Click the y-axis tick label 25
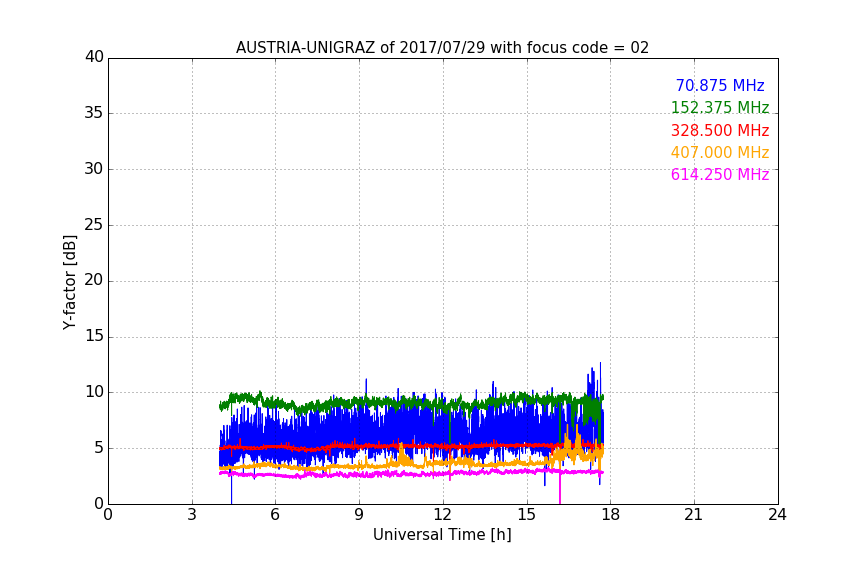Image resolution: width=864 pixels, height=576 pixels. point(94,224)
